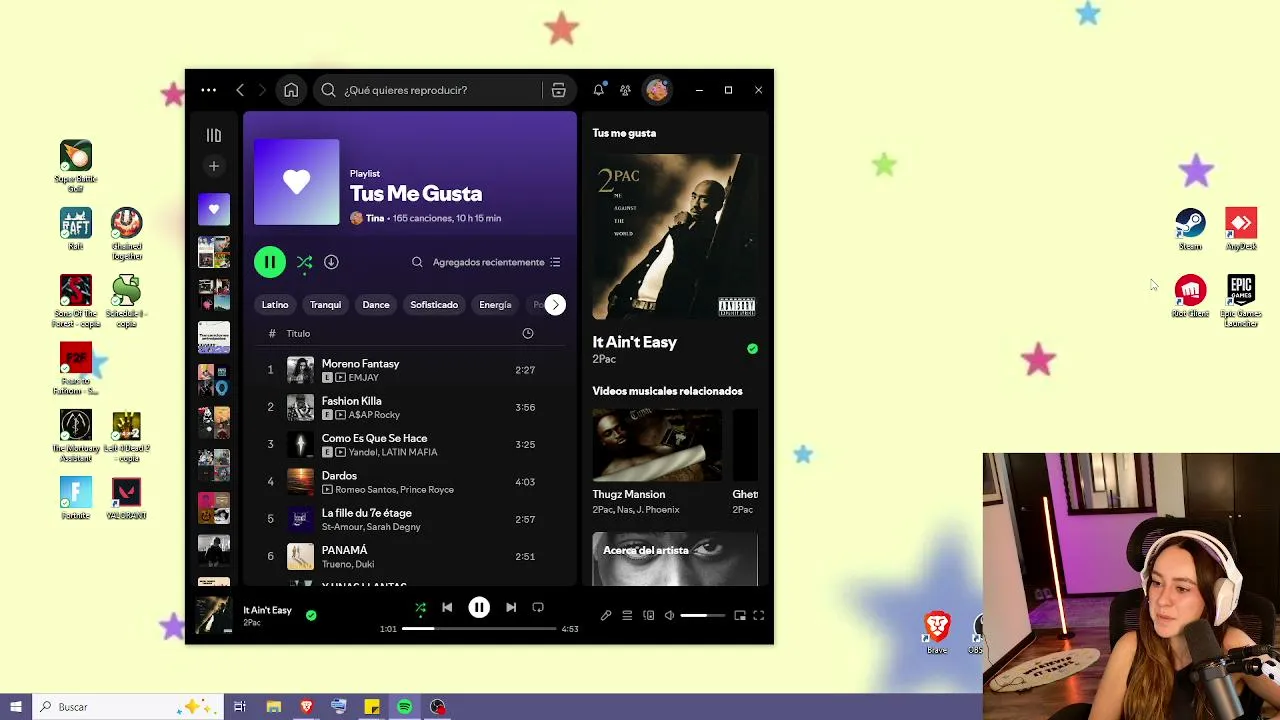Download the Tus Me Gusta playlist
The height and width of the screenshot is (720, 1280).
point(331,262)
